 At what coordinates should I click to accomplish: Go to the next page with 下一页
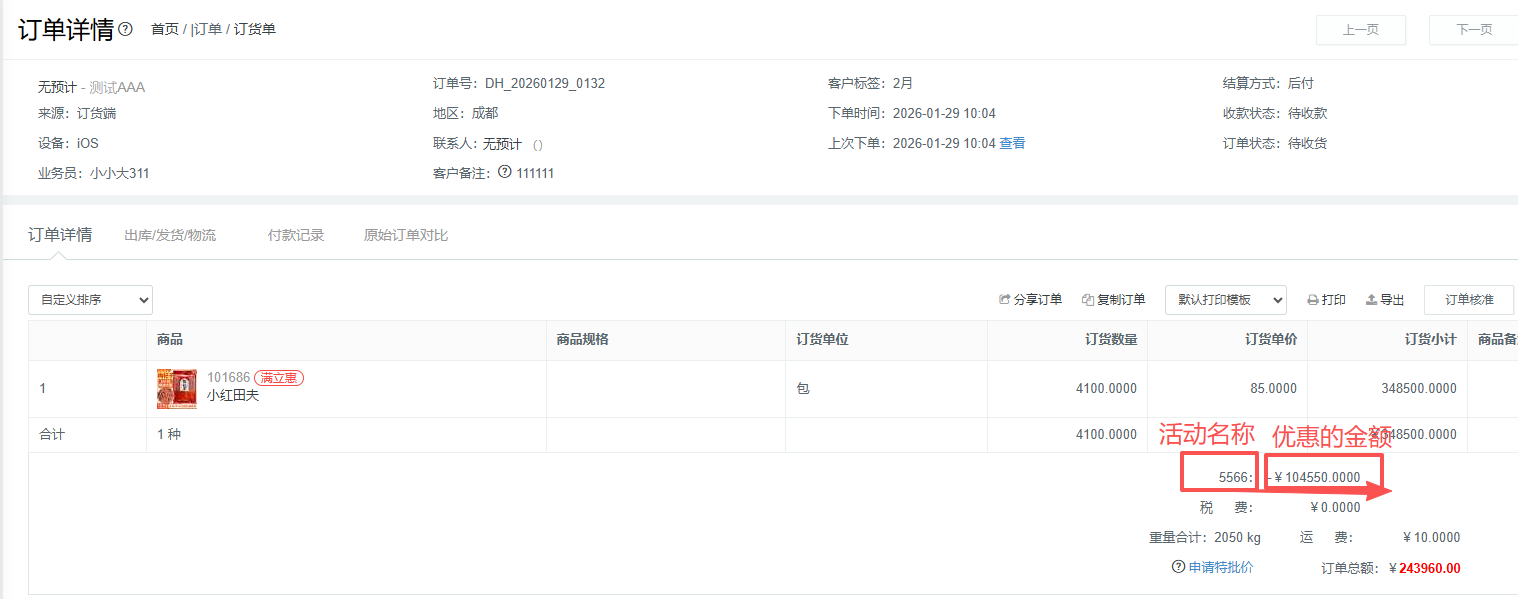pyautogui.click(x=1474, y=30)
